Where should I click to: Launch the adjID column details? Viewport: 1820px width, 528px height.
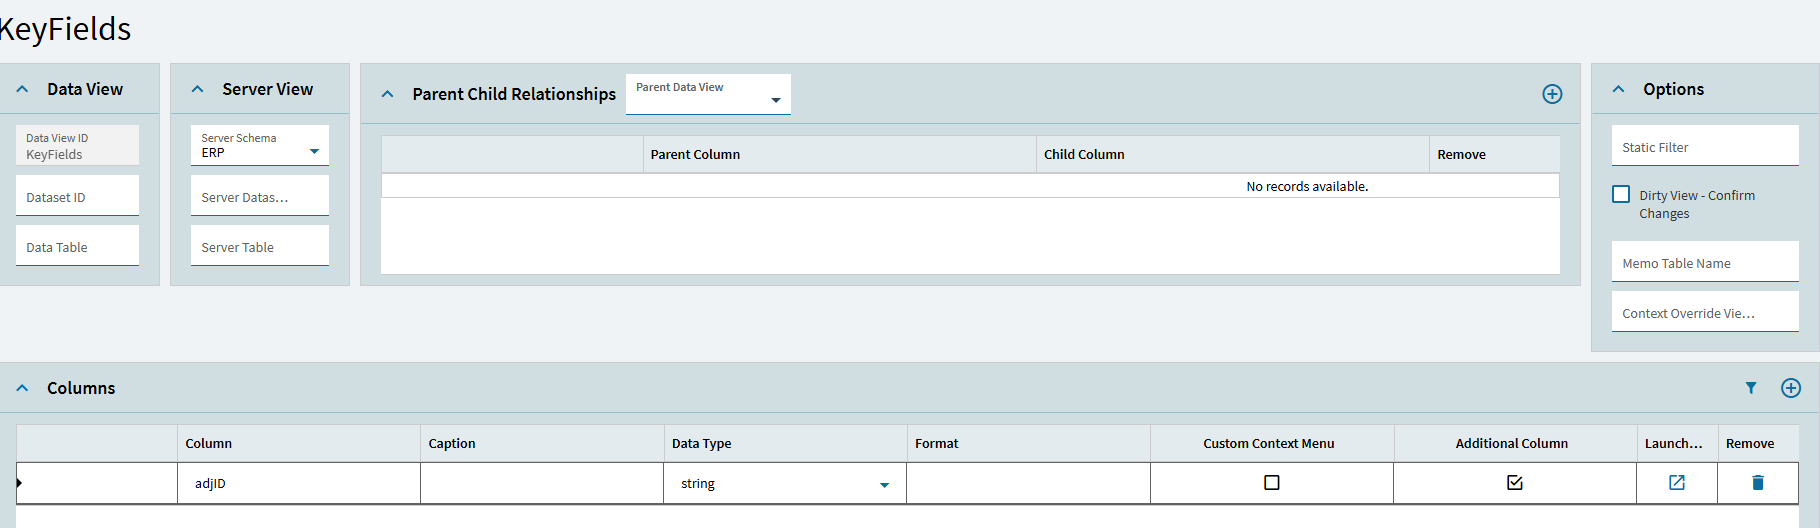pyautogui.click(x=1677, y=483)
